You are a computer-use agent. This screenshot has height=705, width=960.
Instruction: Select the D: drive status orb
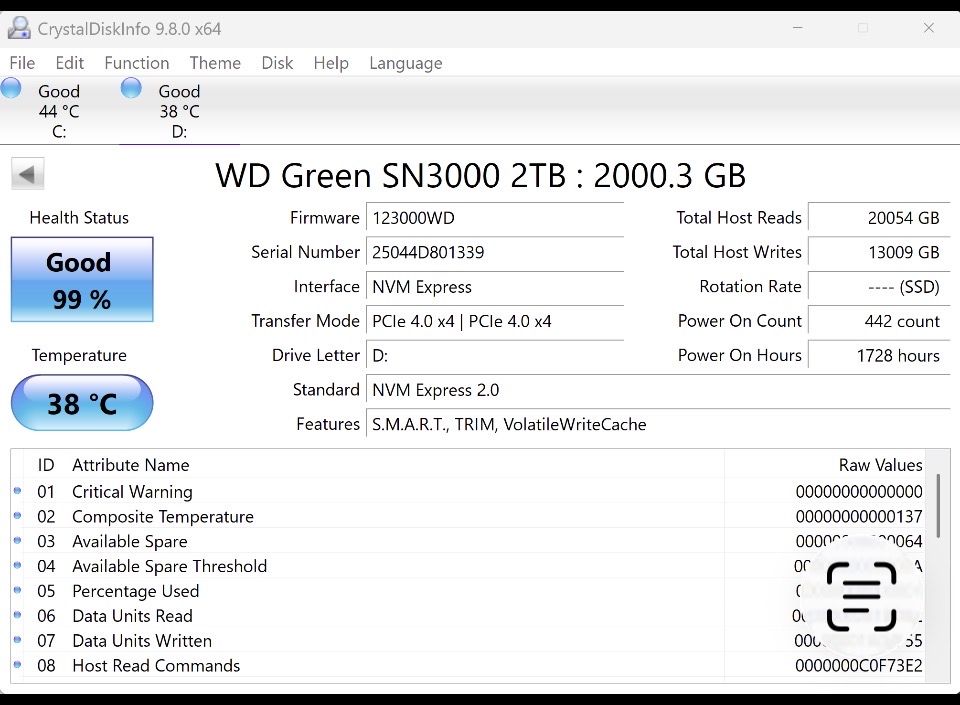131,89
